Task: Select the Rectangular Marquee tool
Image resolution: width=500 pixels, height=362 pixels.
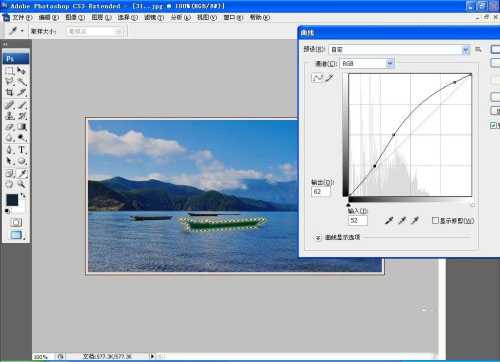Action: pyautogui.click(x=9, y=71)
